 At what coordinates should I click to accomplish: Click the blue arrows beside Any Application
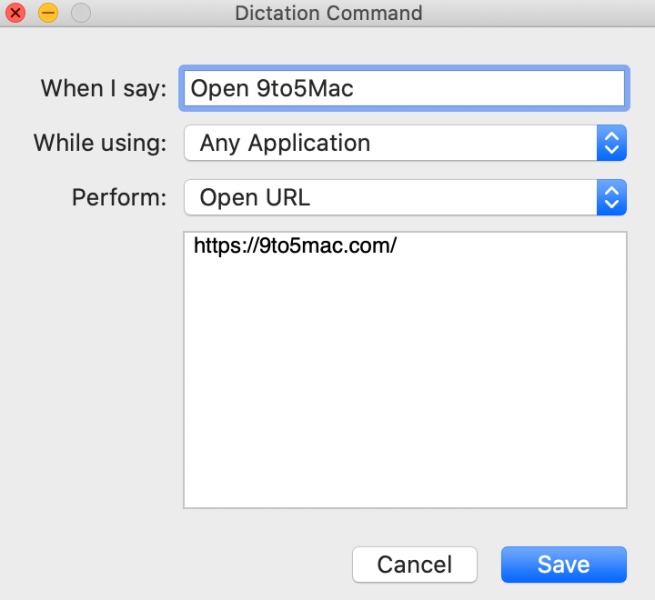coord(611,143)
